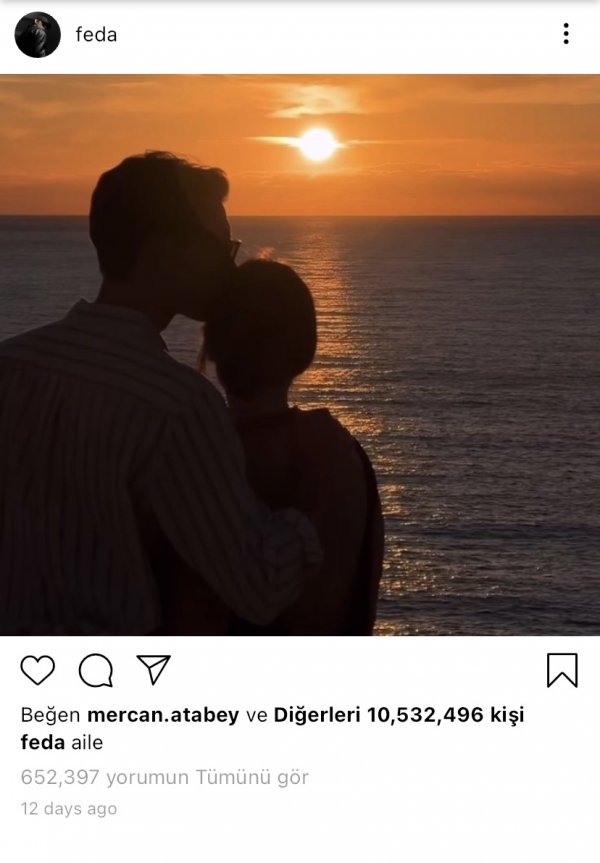The image size is (600, 863).
Task: Click the feda username in the caption
Action: (42, 743)
